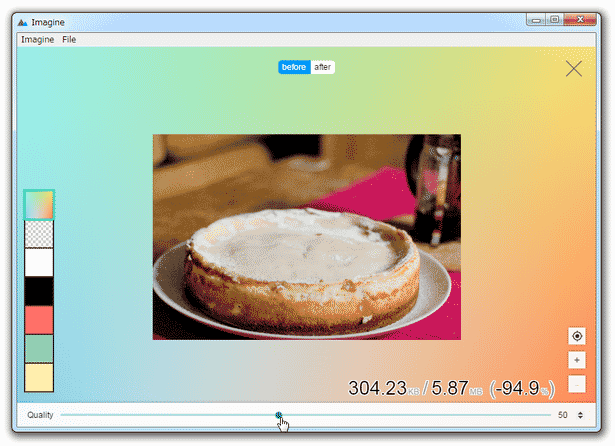The width and height of the screenshot is (615, 446).
Task: Select the white background swatch
Action: 39,262
